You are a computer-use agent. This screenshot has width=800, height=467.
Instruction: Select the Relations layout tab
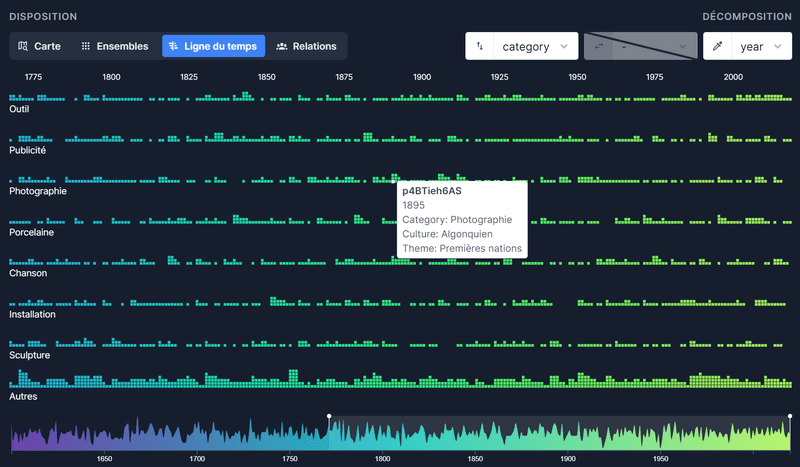306,46
